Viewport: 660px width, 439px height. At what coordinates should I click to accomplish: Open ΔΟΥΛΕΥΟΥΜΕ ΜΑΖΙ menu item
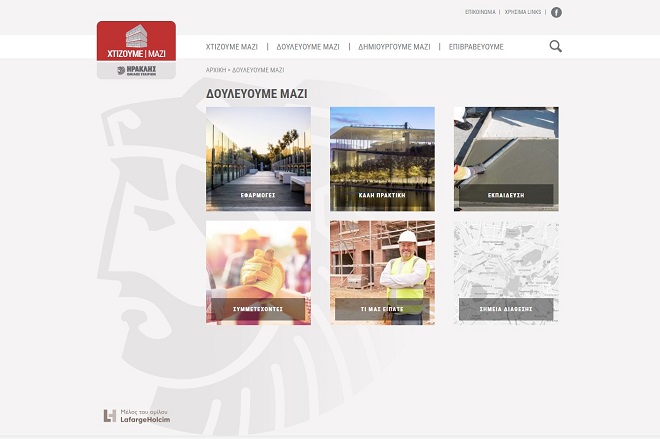308,47
